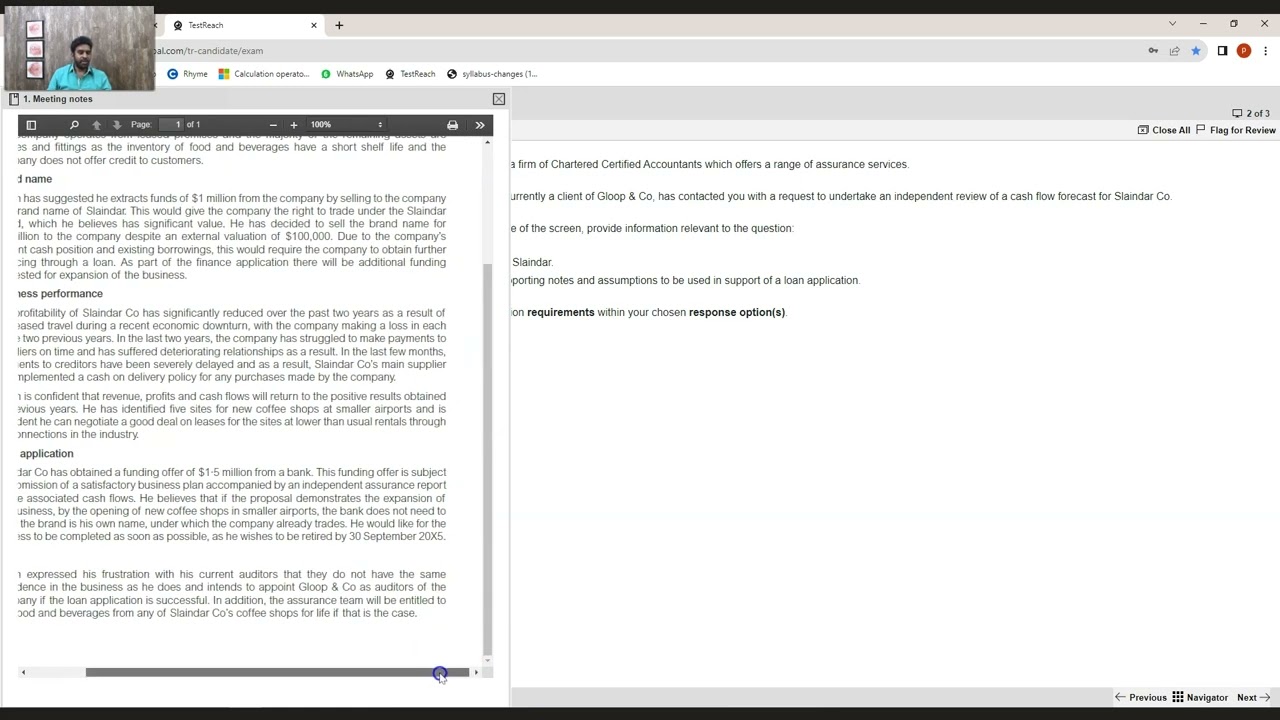
Task: Open the WhatsApp bookmark
Action: click(347, 74)
